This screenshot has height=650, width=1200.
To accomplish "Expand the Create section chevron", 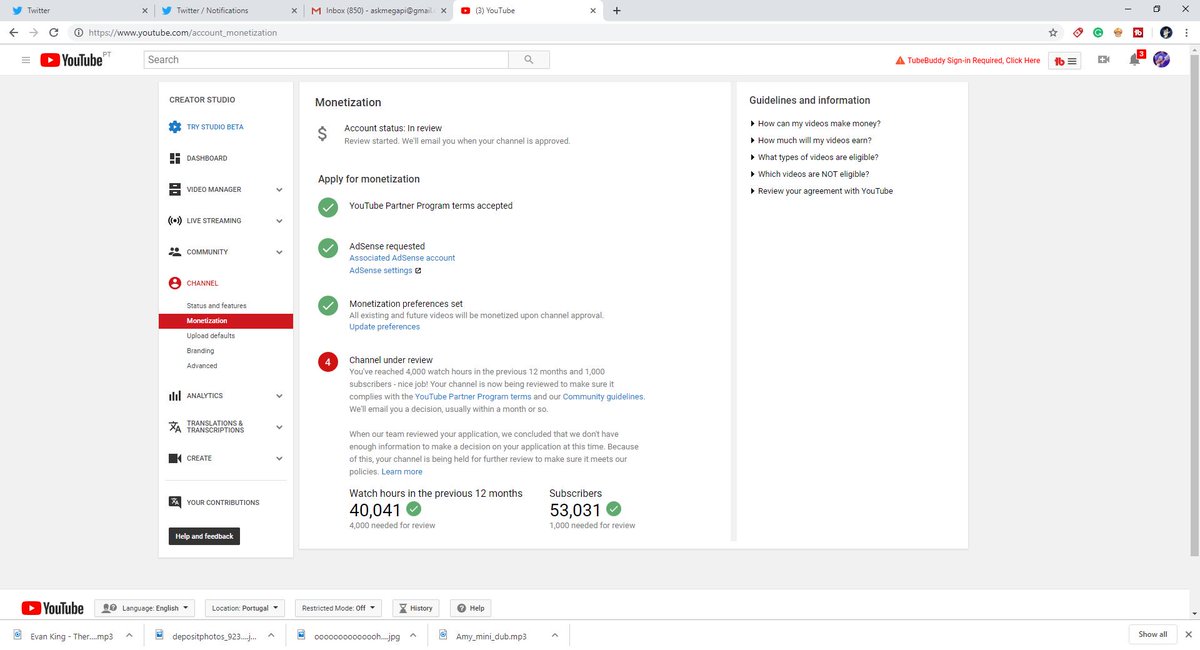I will click(x=279, y=458).
